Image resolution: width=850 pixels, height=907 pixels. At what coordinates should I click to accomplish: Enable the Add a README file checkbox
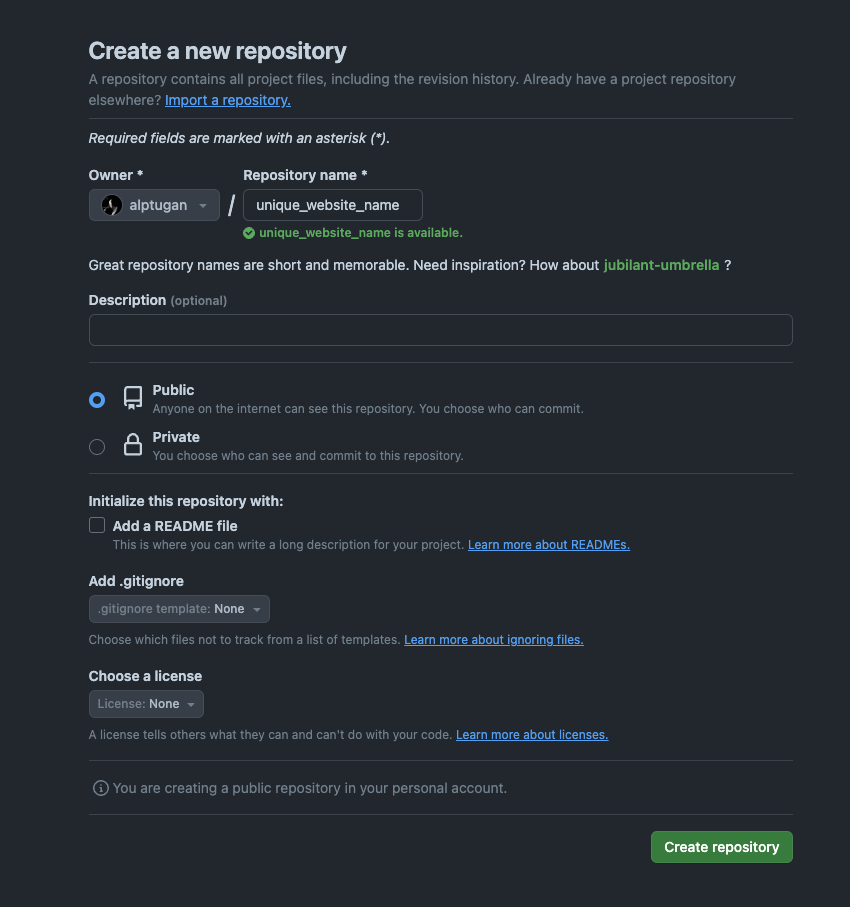point(97,525)
